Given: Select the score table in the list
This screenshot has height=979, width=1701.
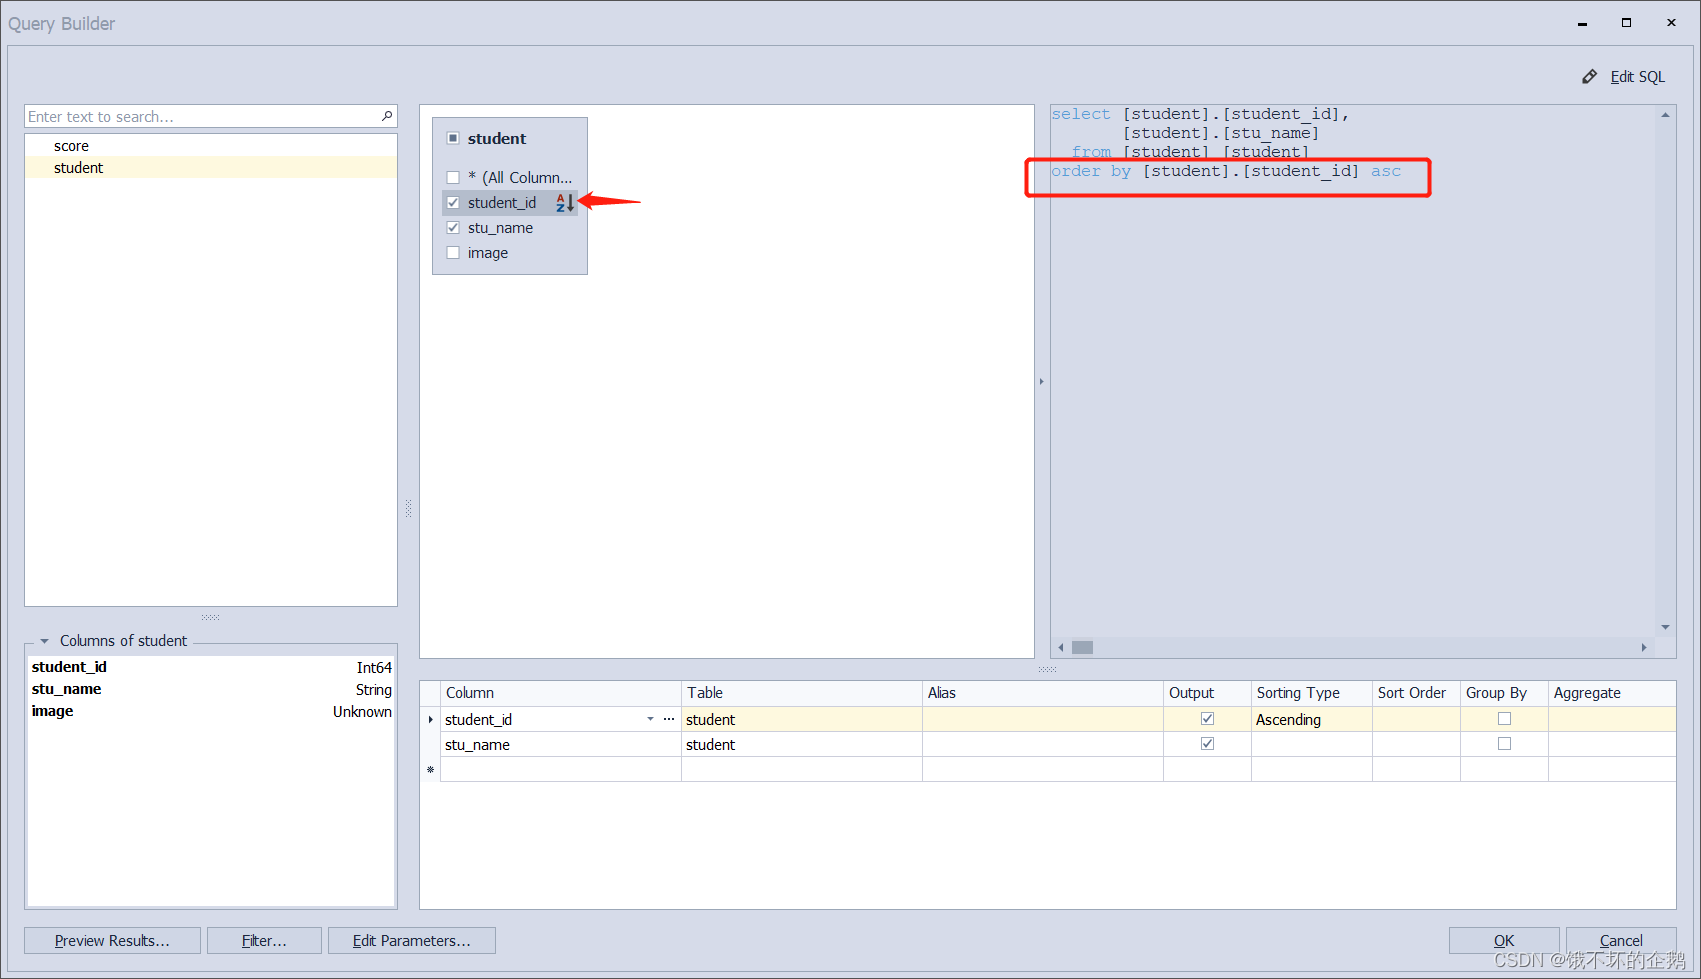Looking at the screenshot, I should pos(211,146).
